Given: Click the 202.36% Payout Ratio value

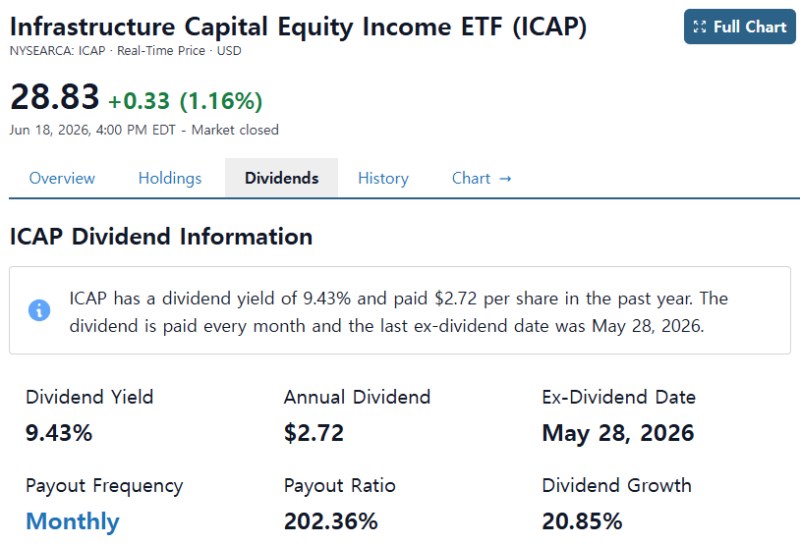Looking at the screenshot, I should (x=331, y=522).
